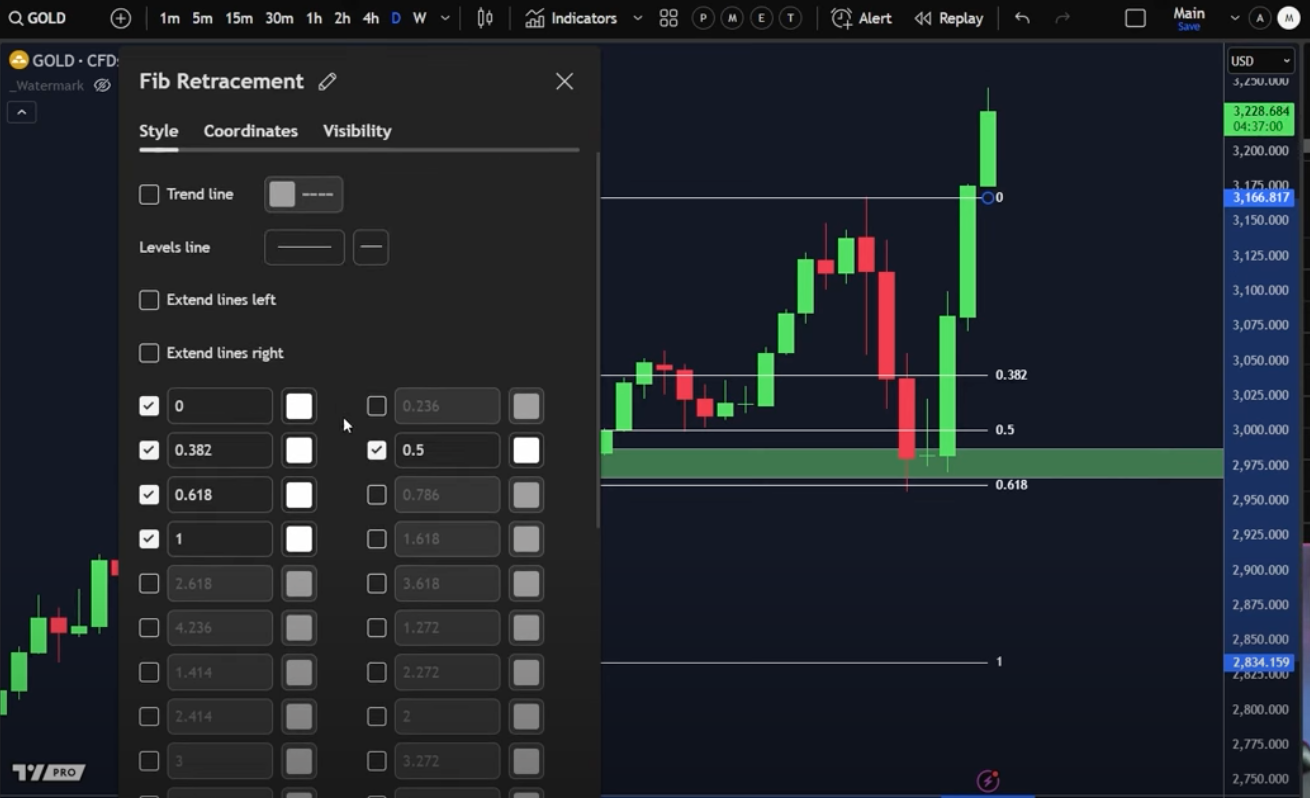
Task: Start Replay mode
Action: (947, 17)
